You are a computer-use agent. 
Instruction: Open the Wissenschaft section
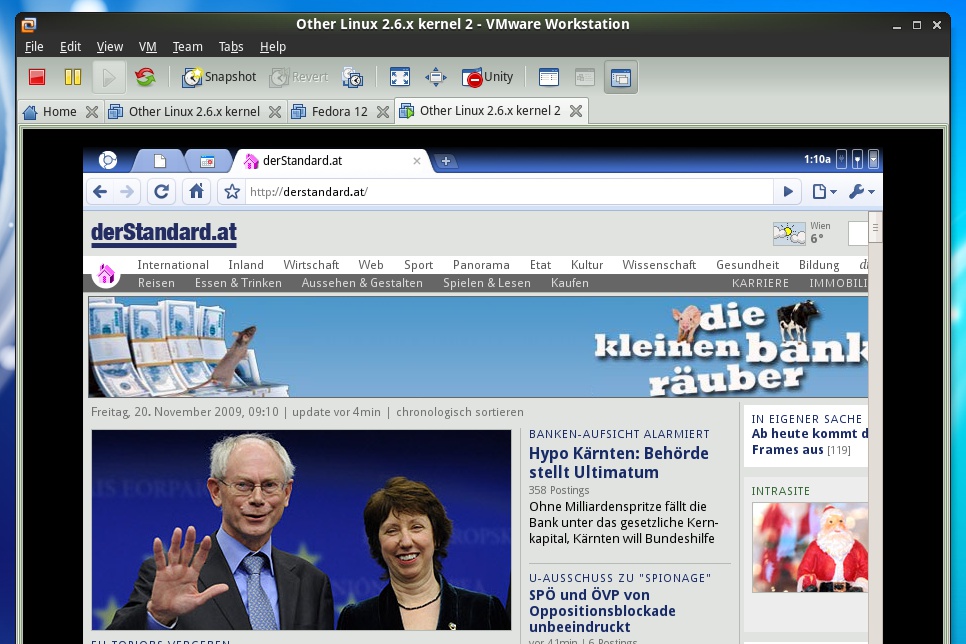point(659,265)
